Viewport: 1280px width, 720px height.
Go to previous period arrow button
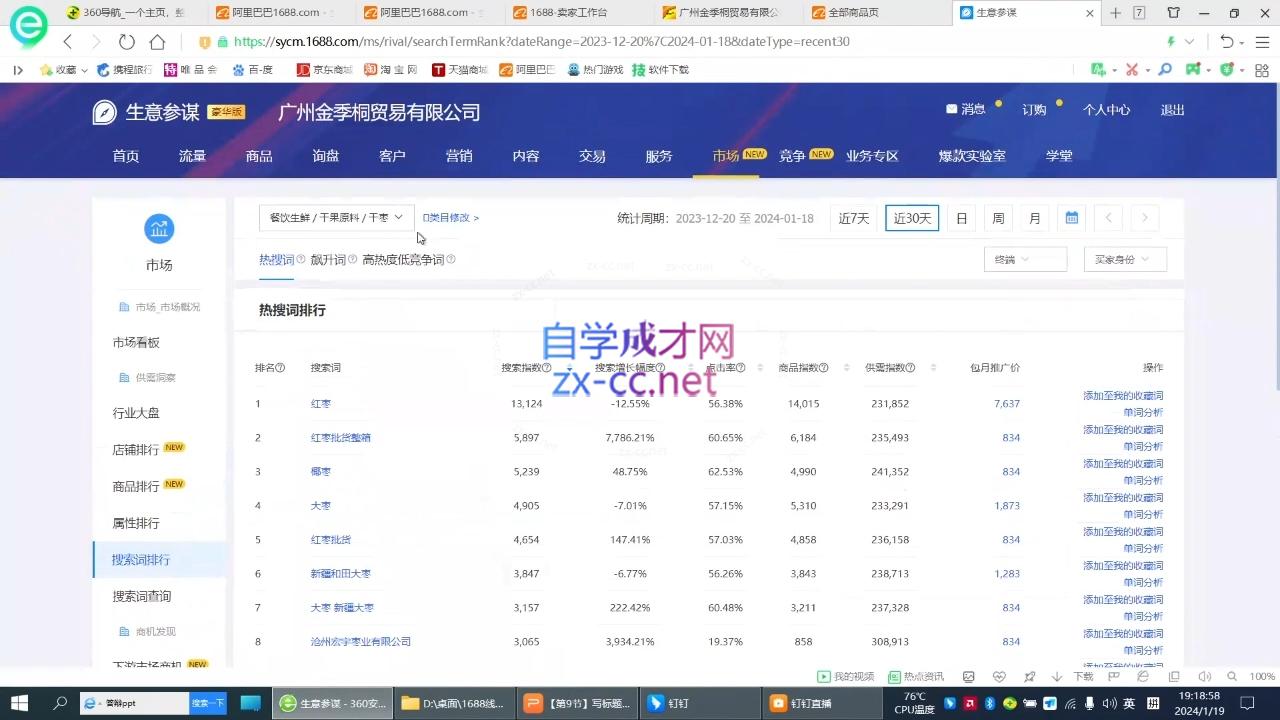click(x=1108, y=218)
